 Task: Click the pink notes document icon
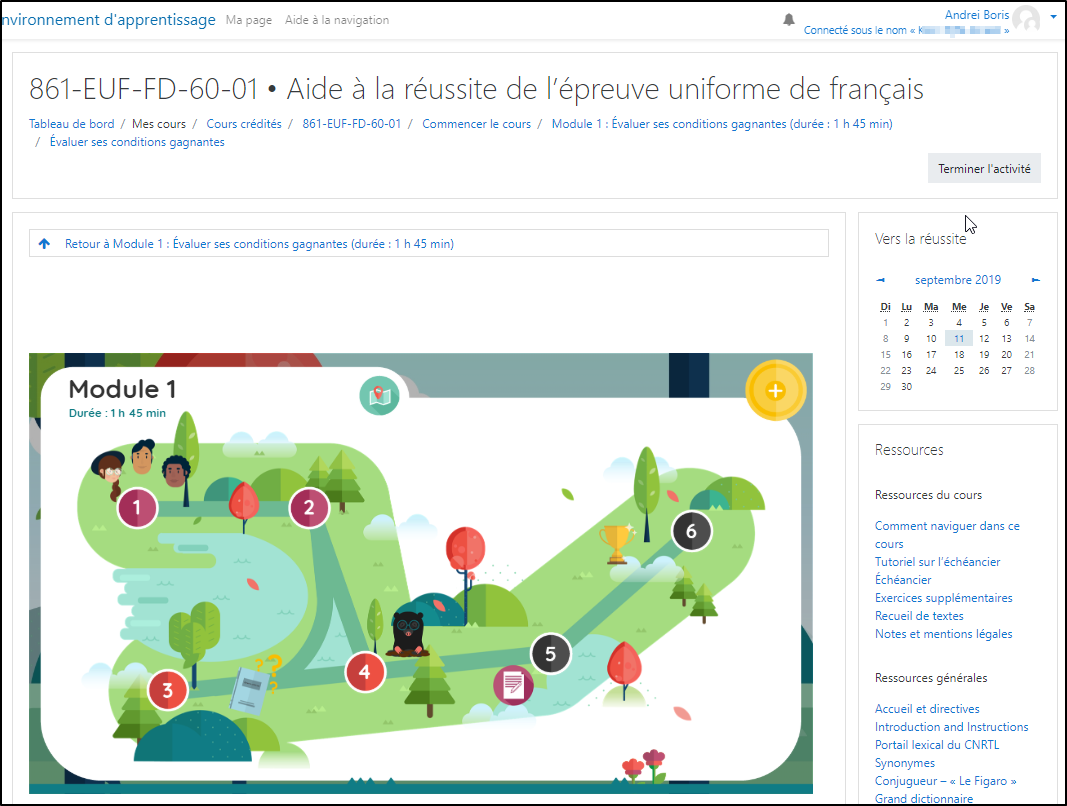tap(513, 686)
